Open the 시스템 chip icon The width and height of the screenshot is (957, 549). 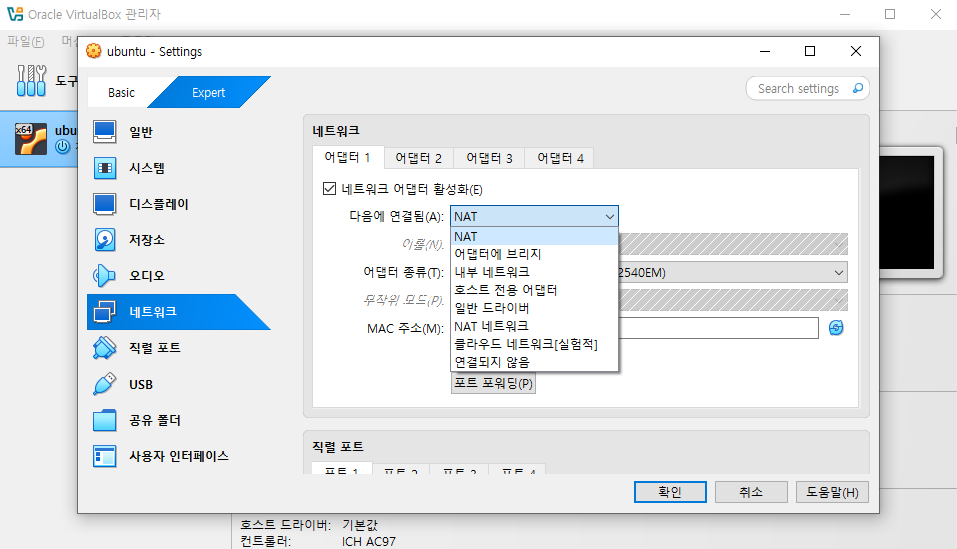104,168
